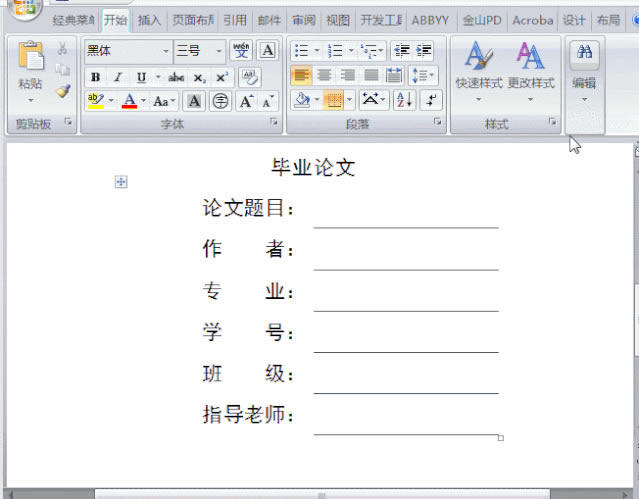Click the distributed alignment icon
This screenshot has height=499, width=639.
(394, 75)
